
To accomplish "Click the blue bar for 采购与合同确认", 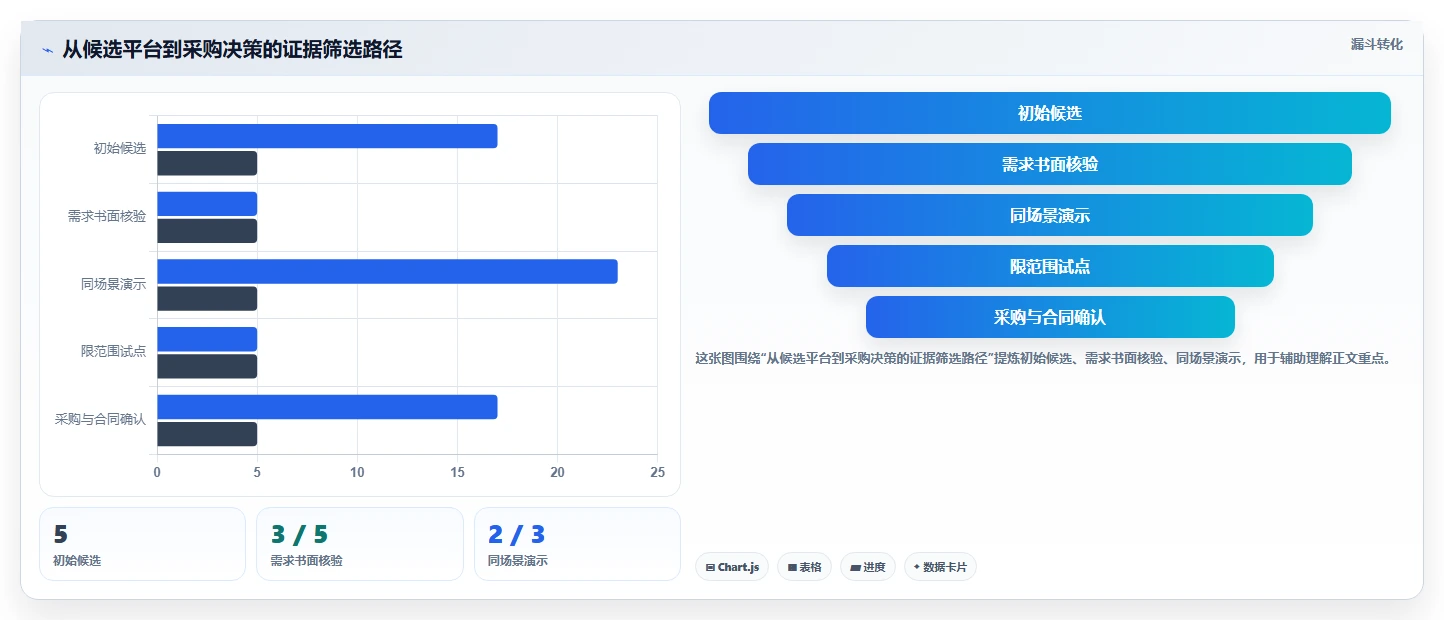I will coord(327,407).
